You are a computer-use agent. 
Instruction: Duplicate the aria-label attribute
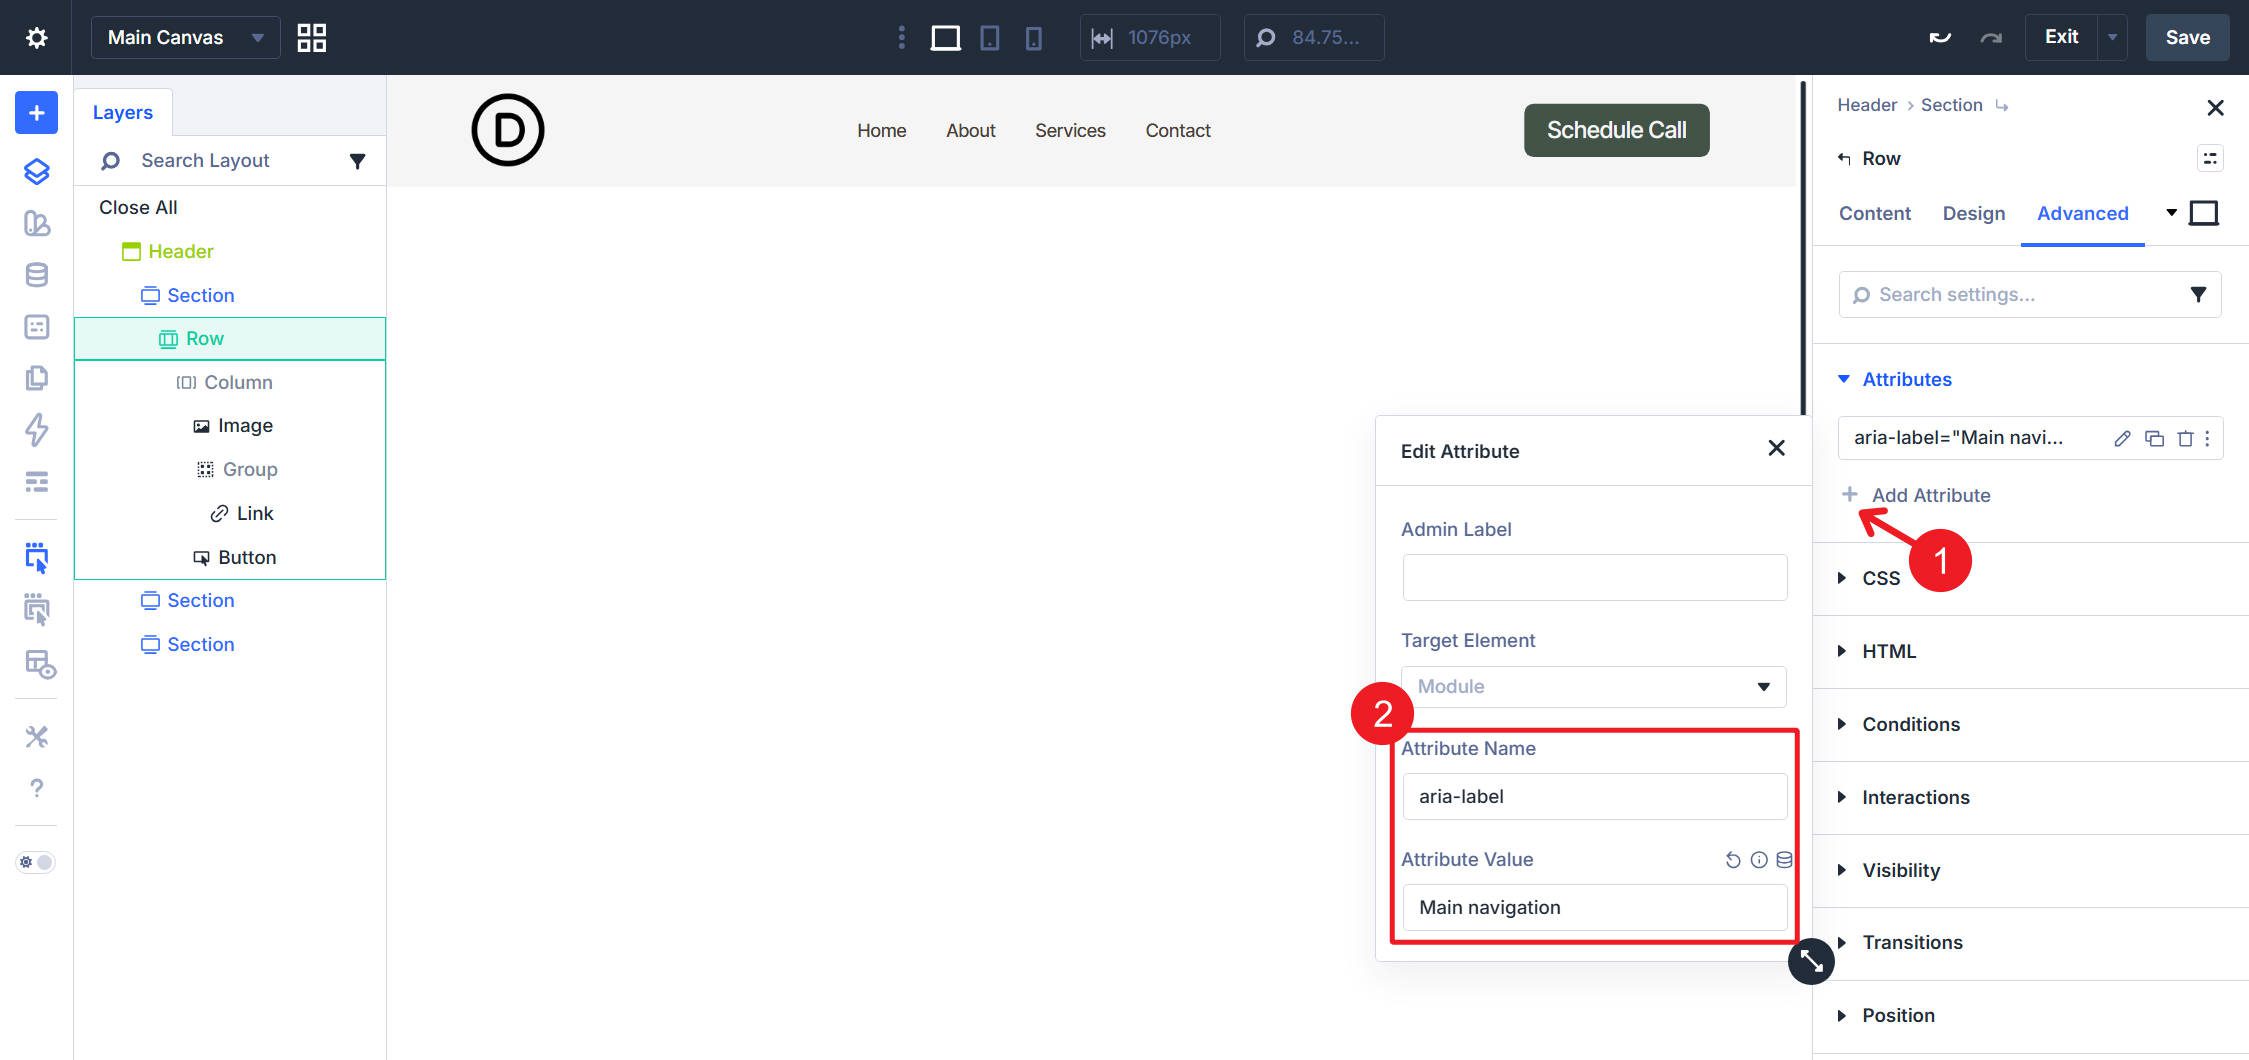[2154, 438]
